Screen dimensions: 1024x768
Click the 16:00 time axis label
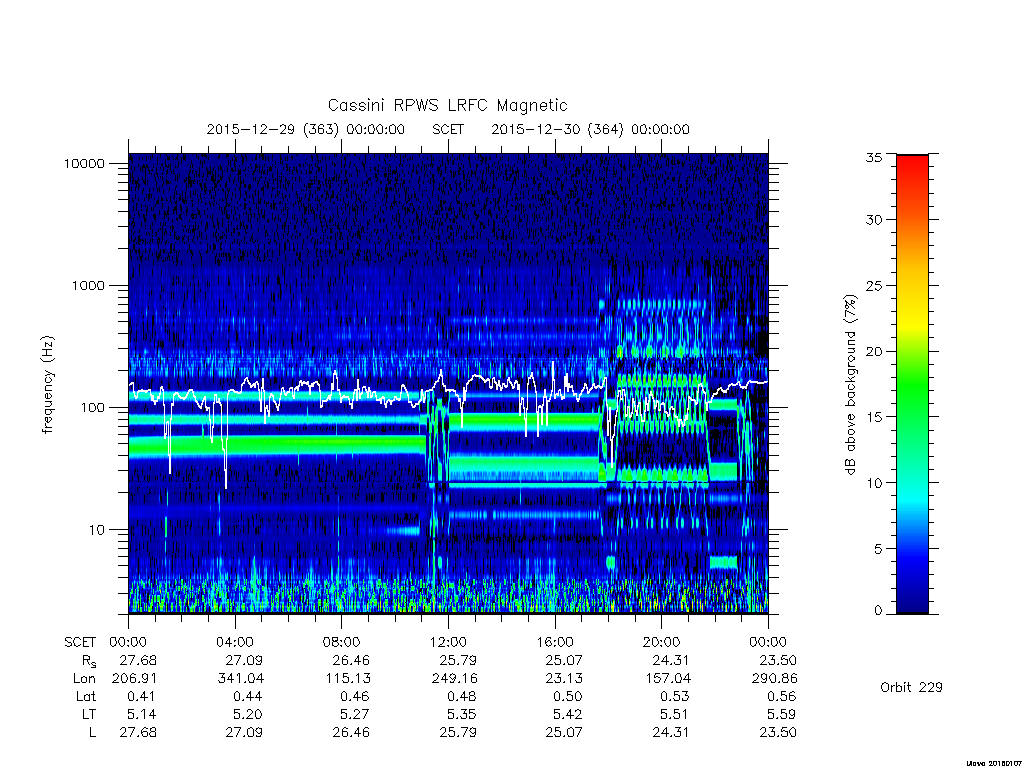(x=555, y=642)
